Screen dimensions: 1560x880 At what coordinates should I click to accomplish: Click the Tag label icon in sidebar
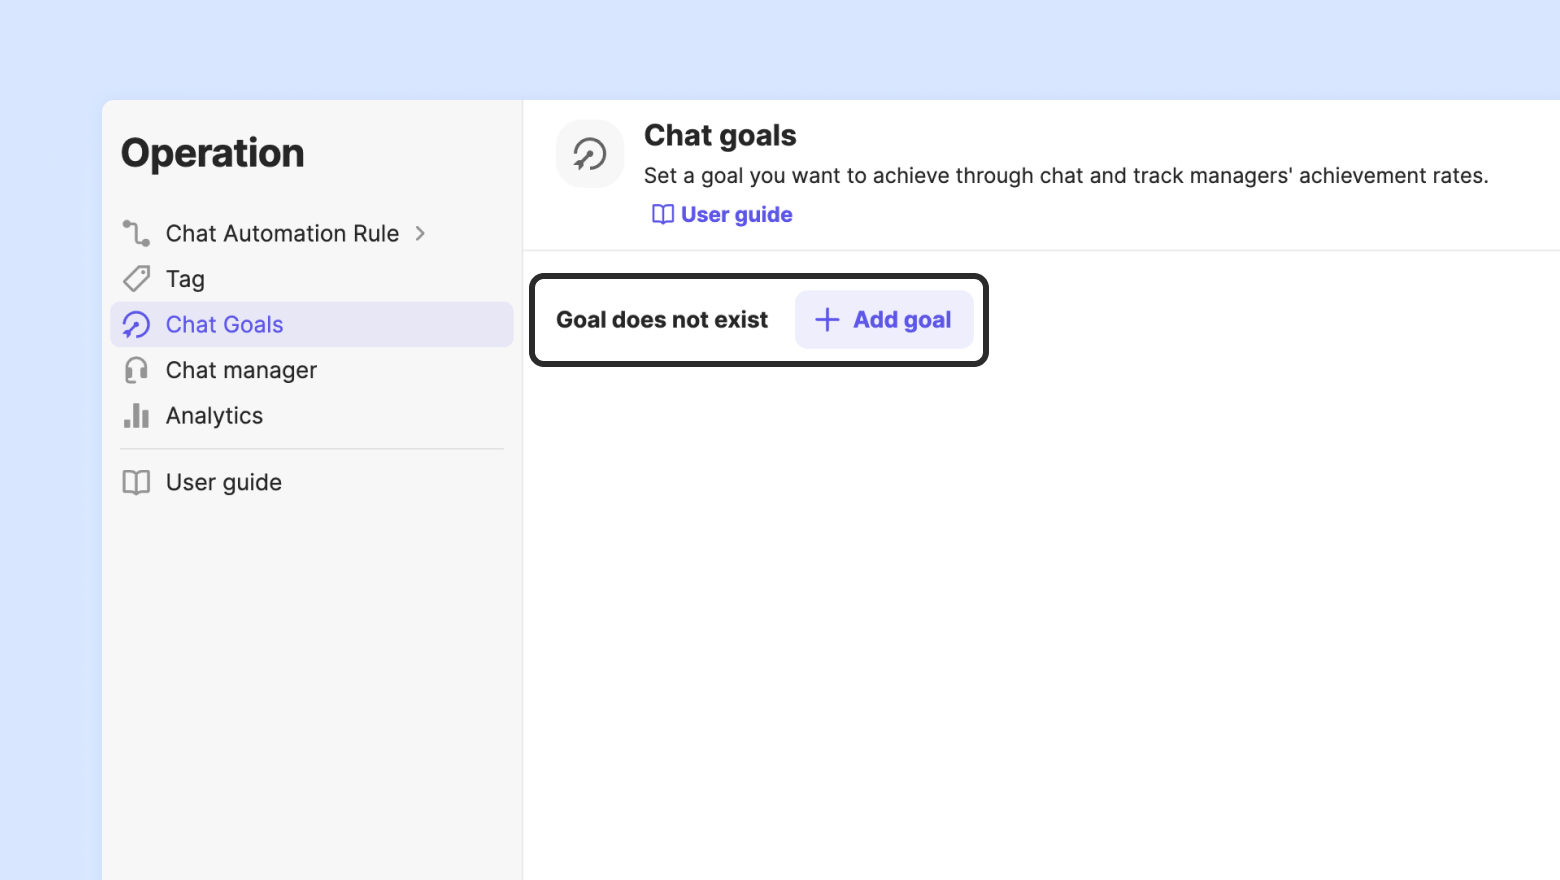[136, 278]
